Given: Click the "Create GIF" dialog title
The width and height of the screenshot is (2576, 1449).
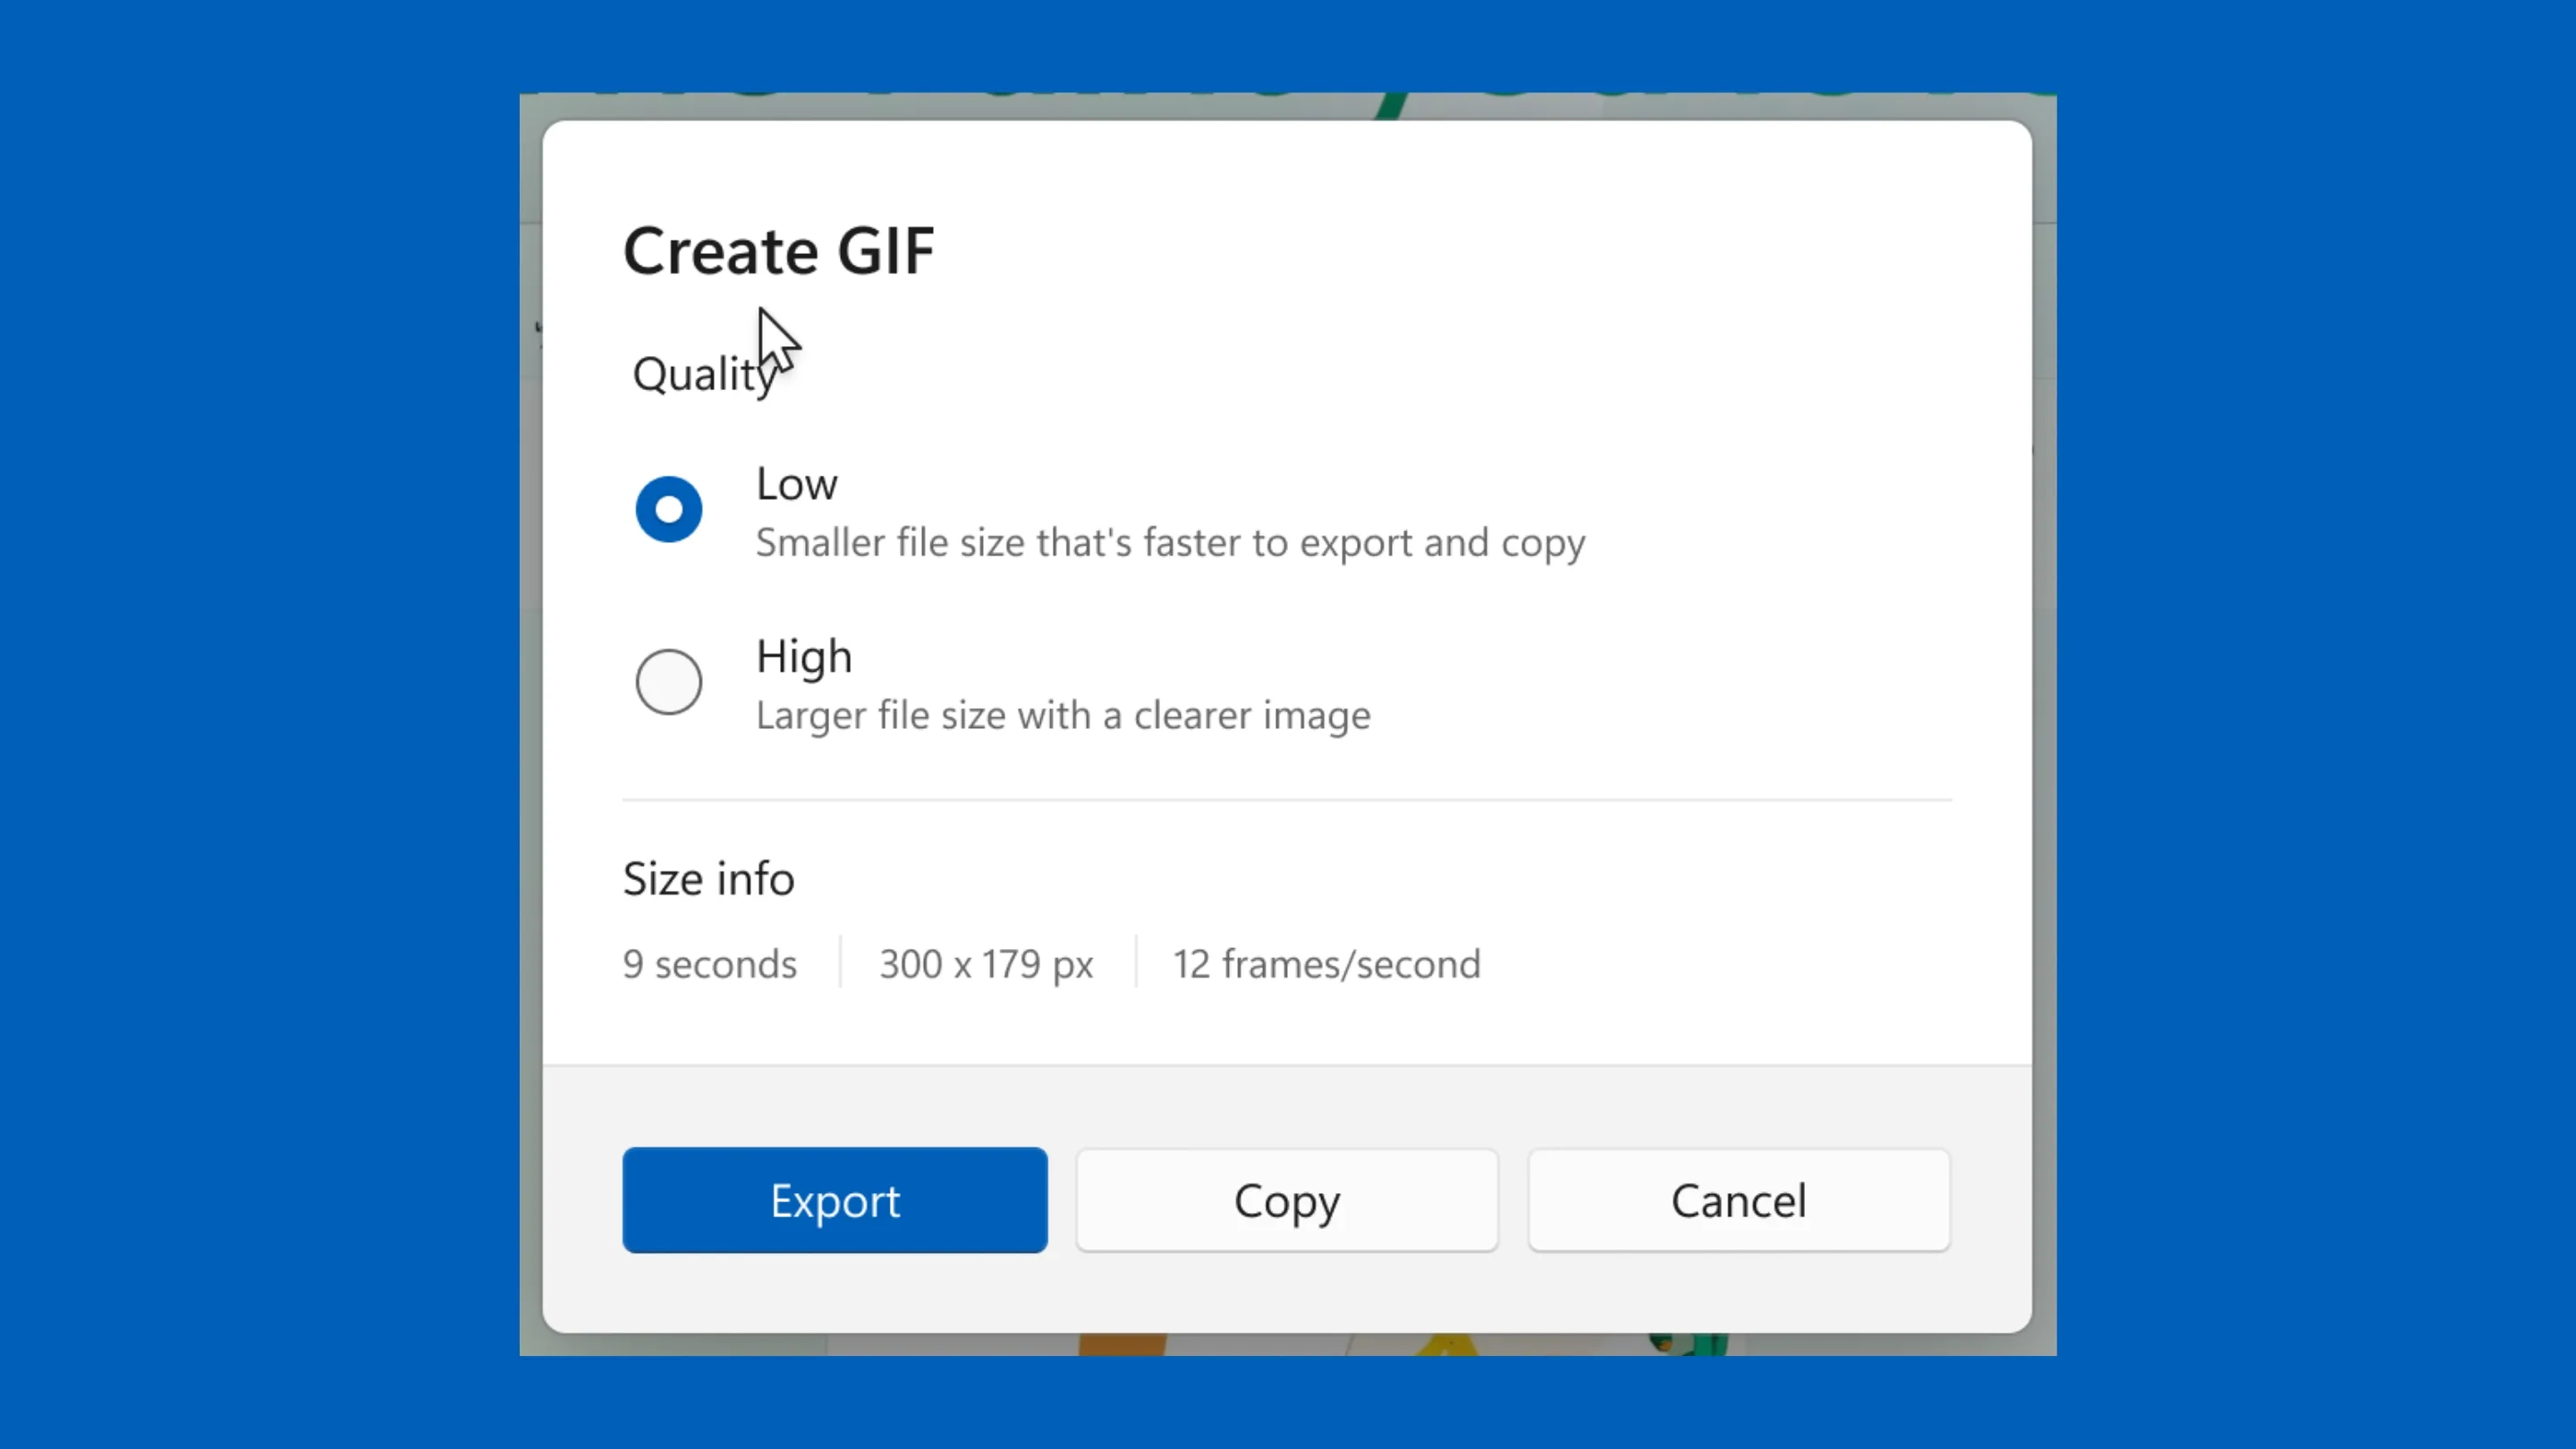Looking at the screenshot, I should [x=779, y=250].
